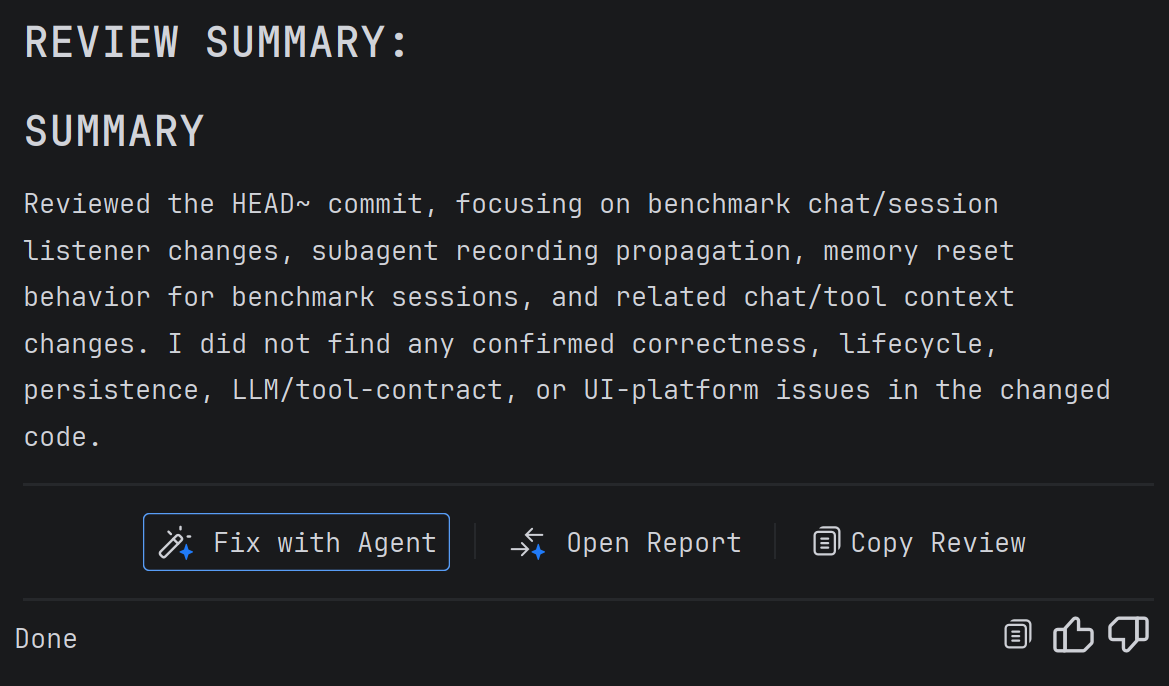Select the Copy Review text label
This screenshot has height=686, width=1169.
click(x=938, y=543)
